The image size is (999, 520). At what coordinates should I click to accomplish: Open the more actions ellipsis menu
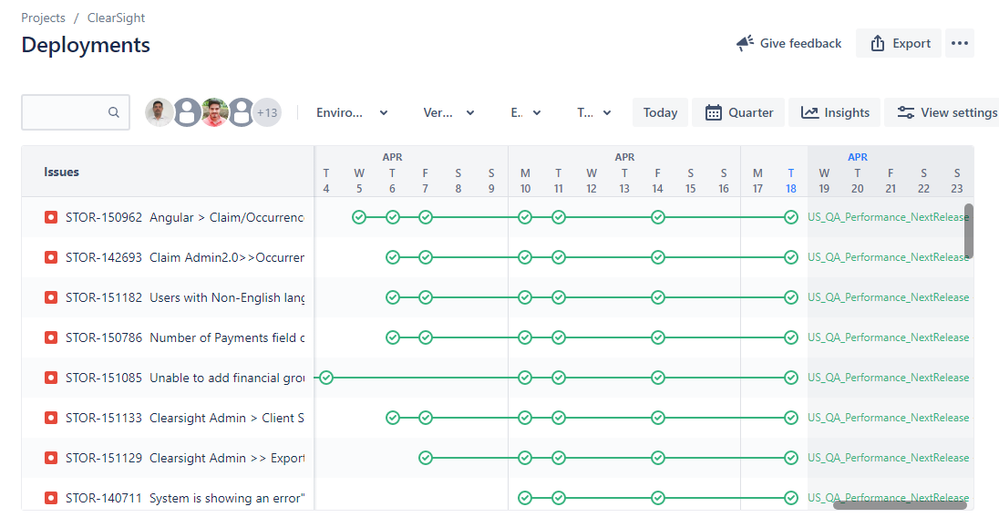(x=959, y=43)
